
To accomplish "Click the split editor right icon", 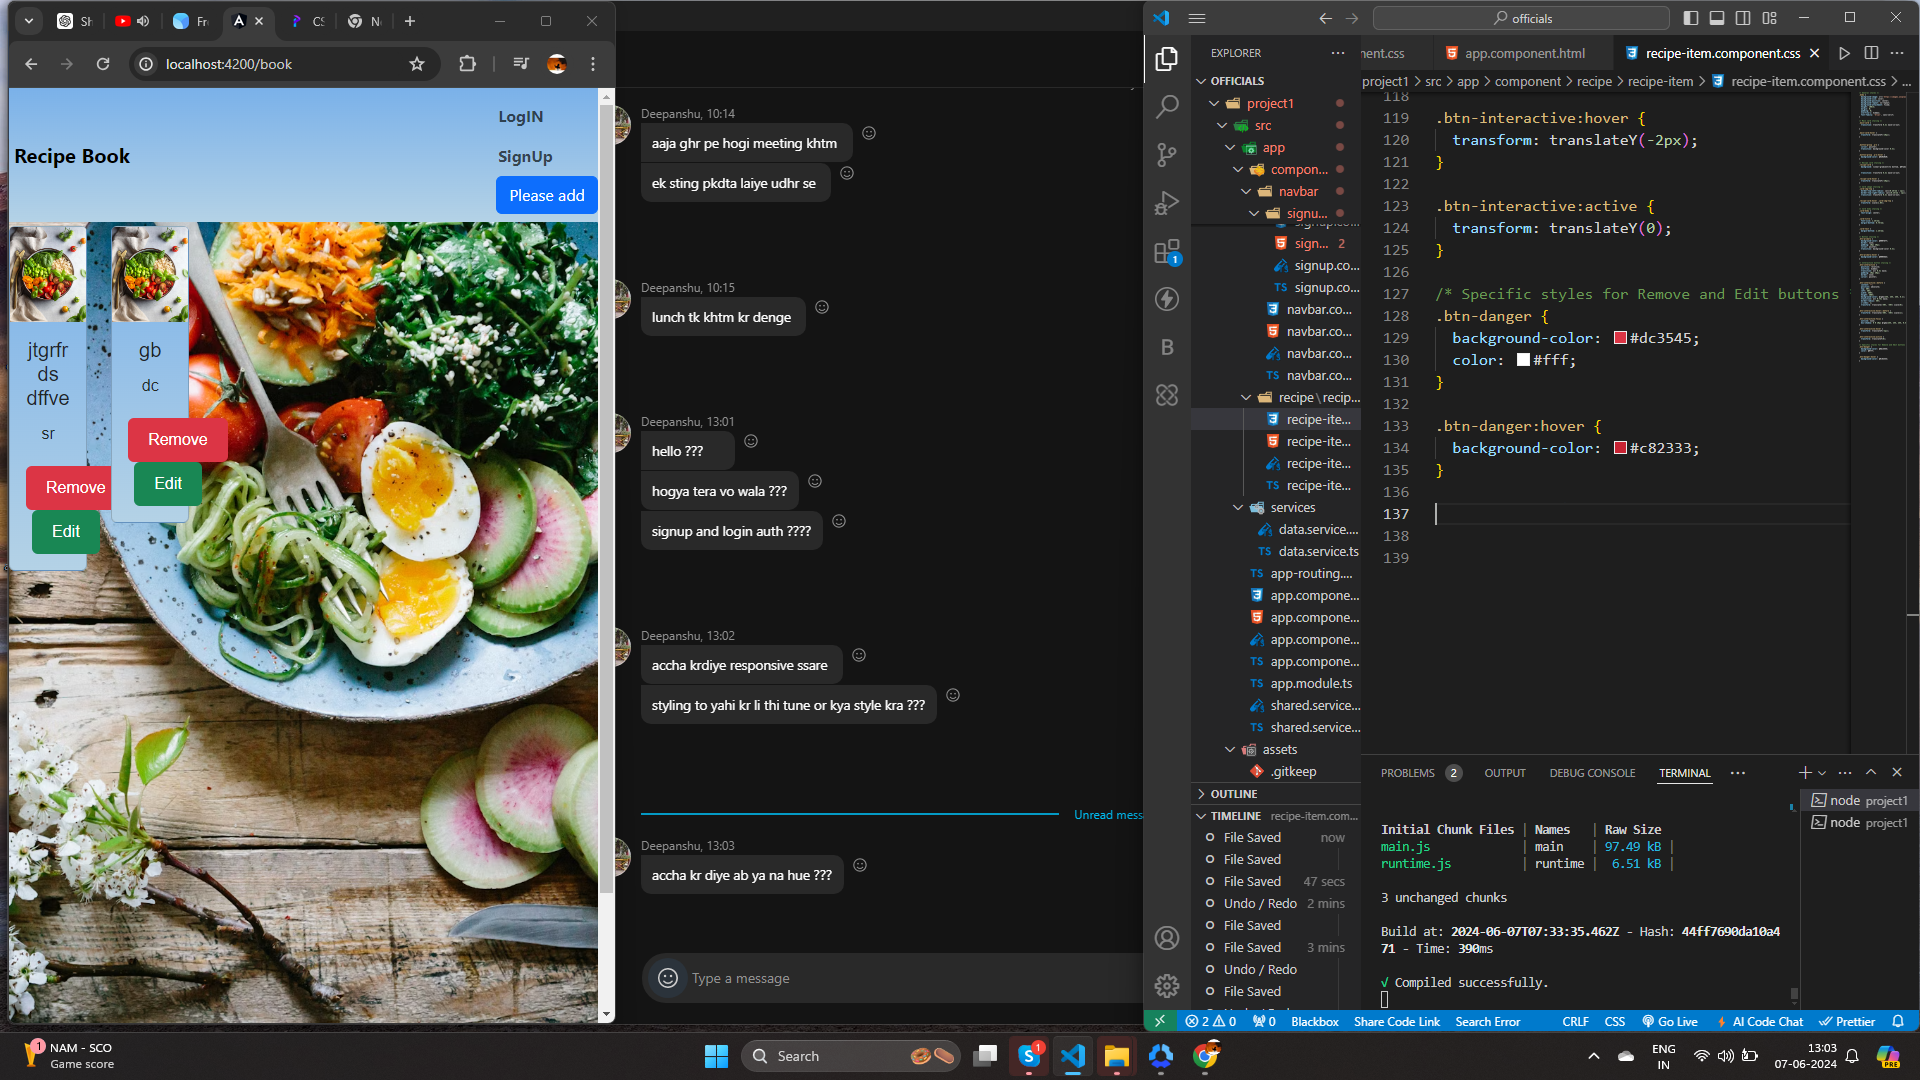I will coord(1871,53).
